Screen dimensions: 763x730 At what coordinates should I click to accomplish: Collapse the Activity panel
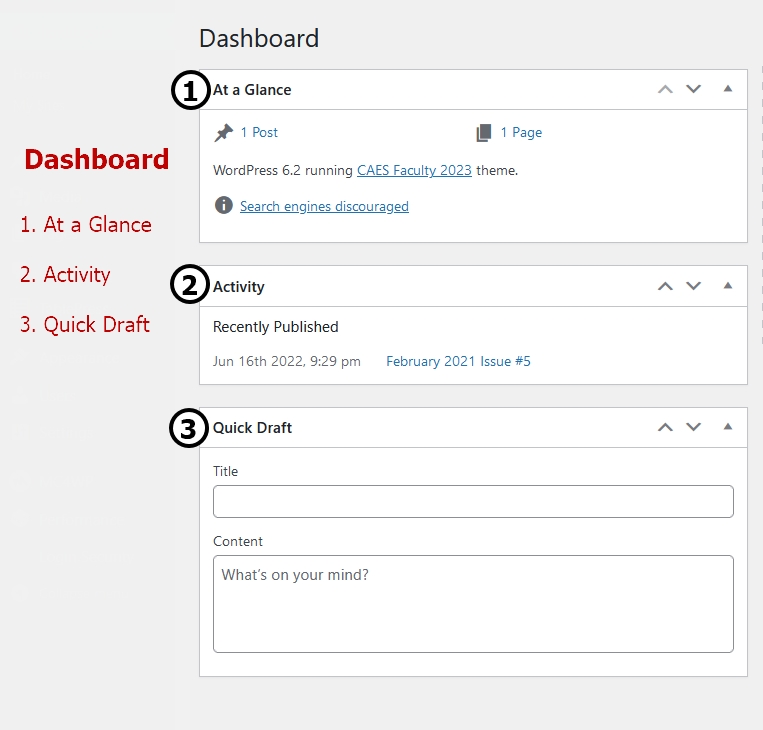pos(728,286)
